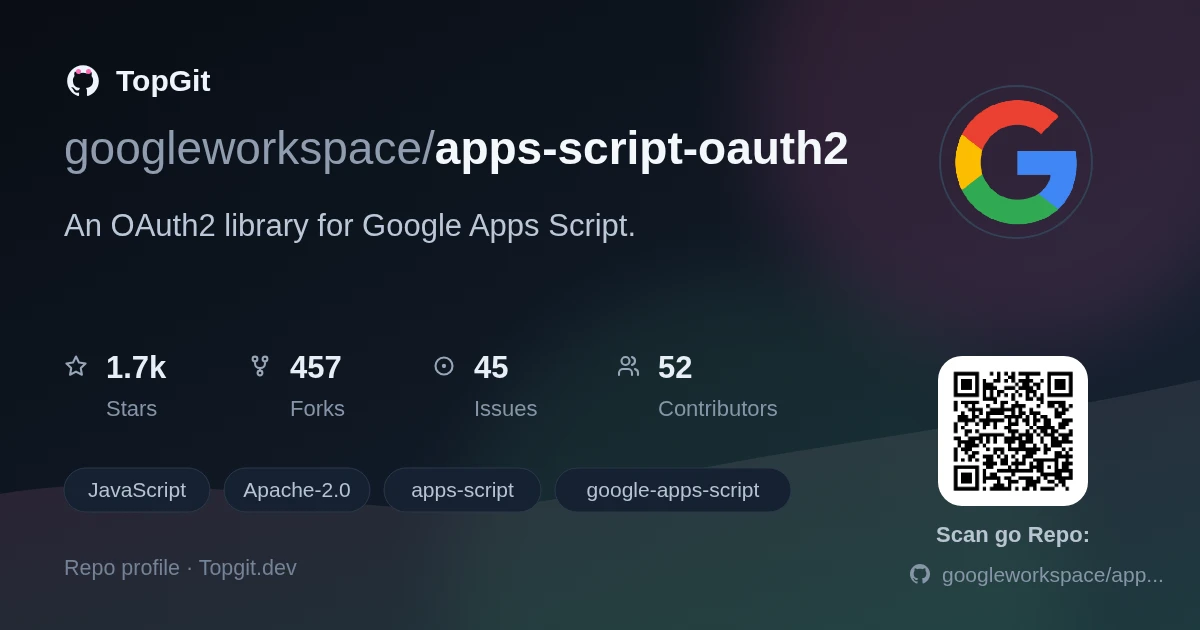Select the apps-script topic tag
Viewport: 1200px width, 630px height.
pos(462,490)
